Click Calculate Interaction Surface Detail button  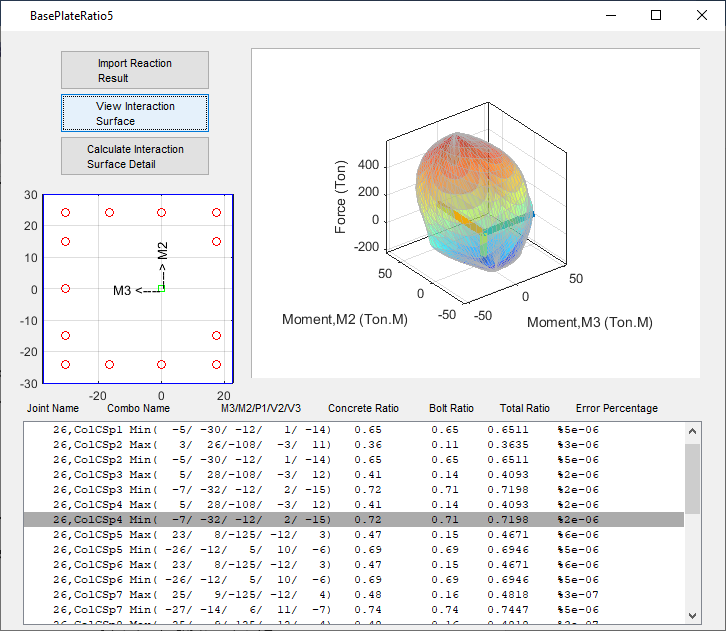point(135,156)
